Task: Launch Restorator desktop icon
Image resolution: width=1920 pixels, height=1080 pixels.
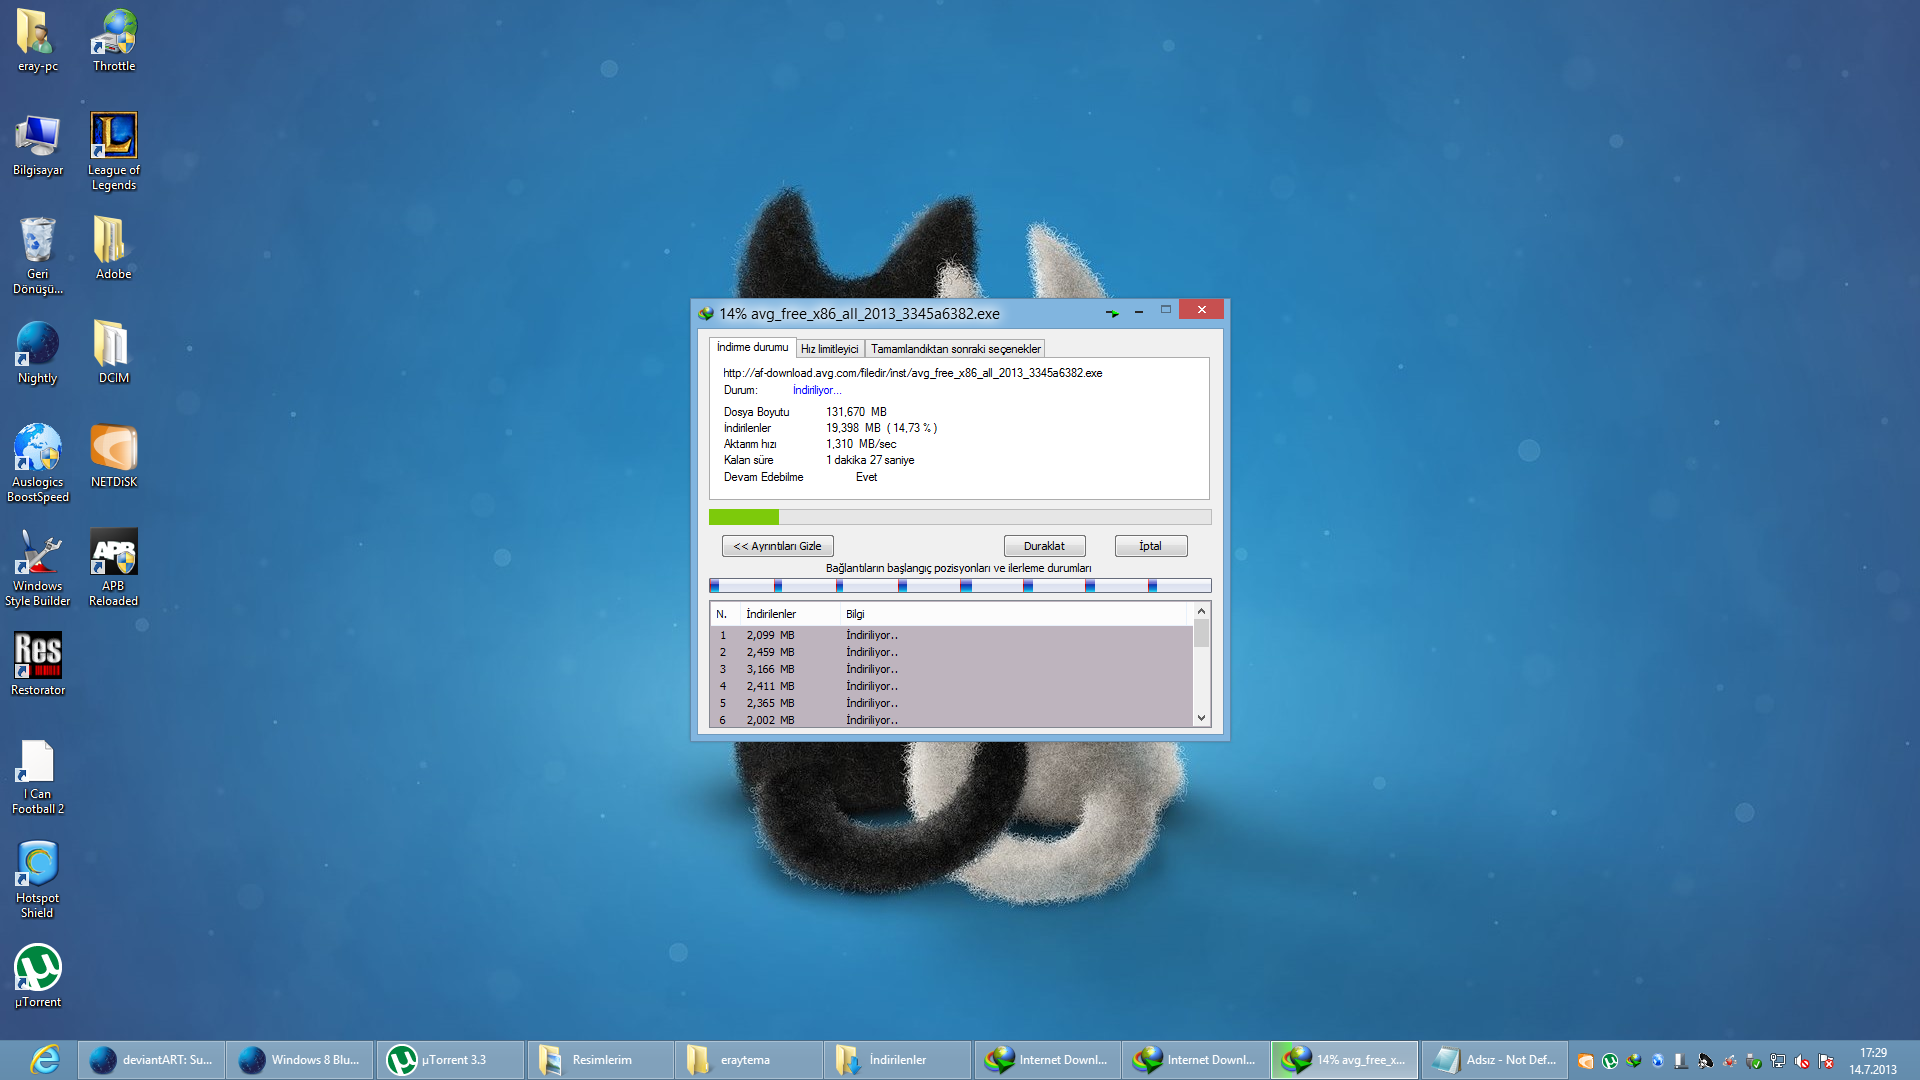Action: [36, 657]
